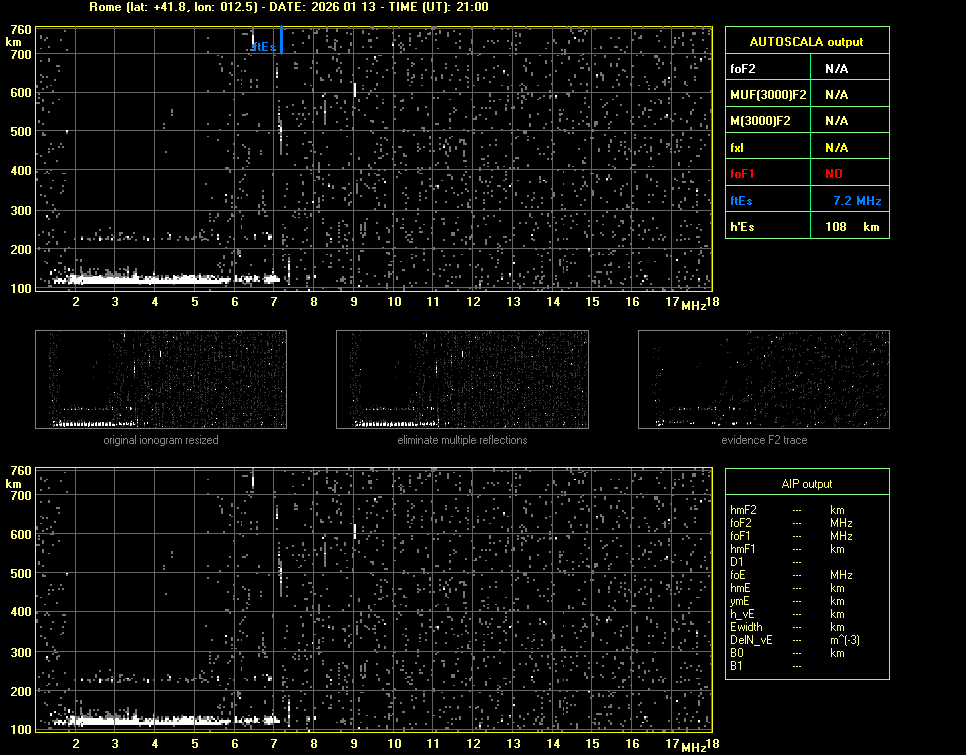Click the foF1 'NO' value cell
This screenshot has height=755, width=966.
click(834, 174)
